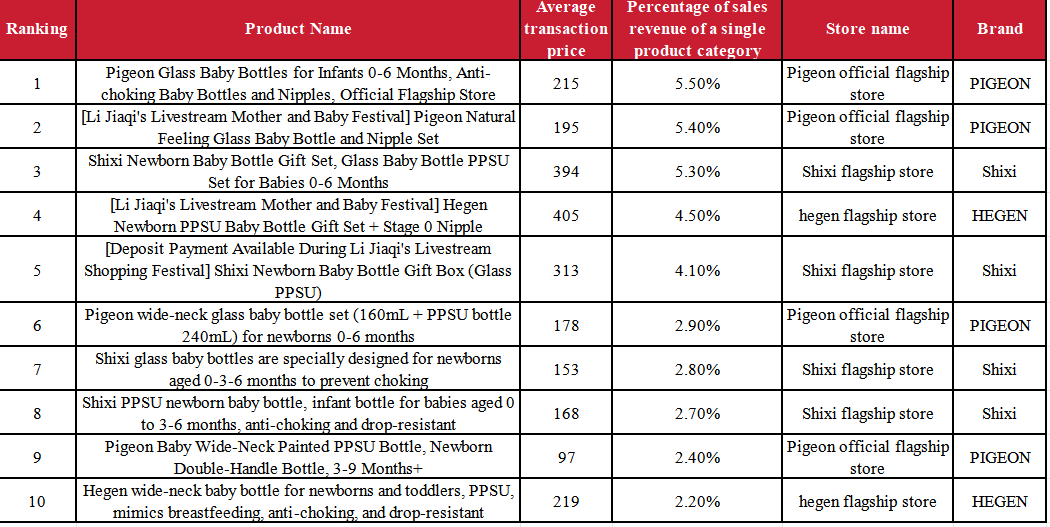
Task: Click the Average transaction price header
Action: (x=566, y=29)
